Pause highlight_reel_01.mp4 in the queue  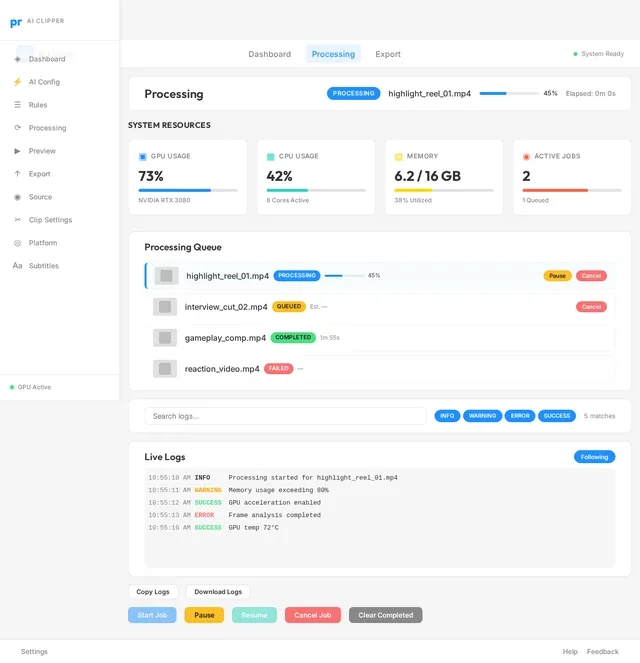(557, 276)
